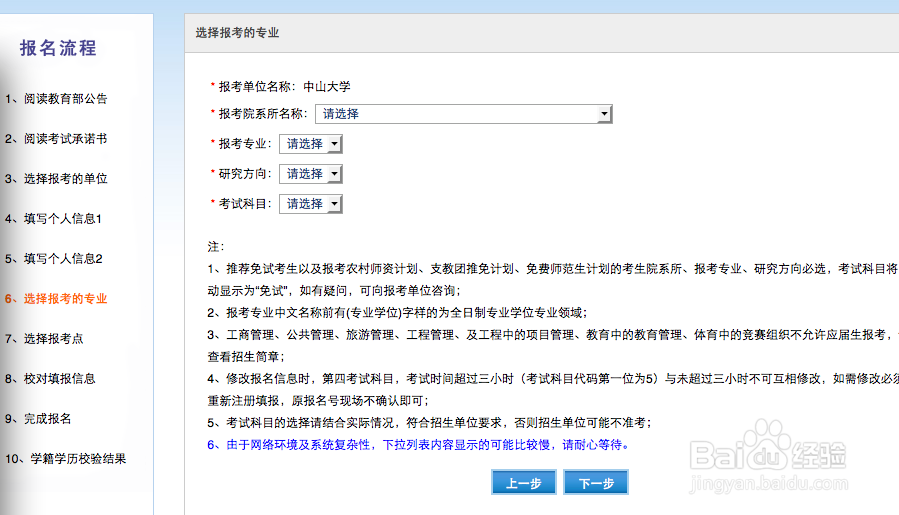
Task: Click note 2 about 专业学位 naming
Action: 397,313
